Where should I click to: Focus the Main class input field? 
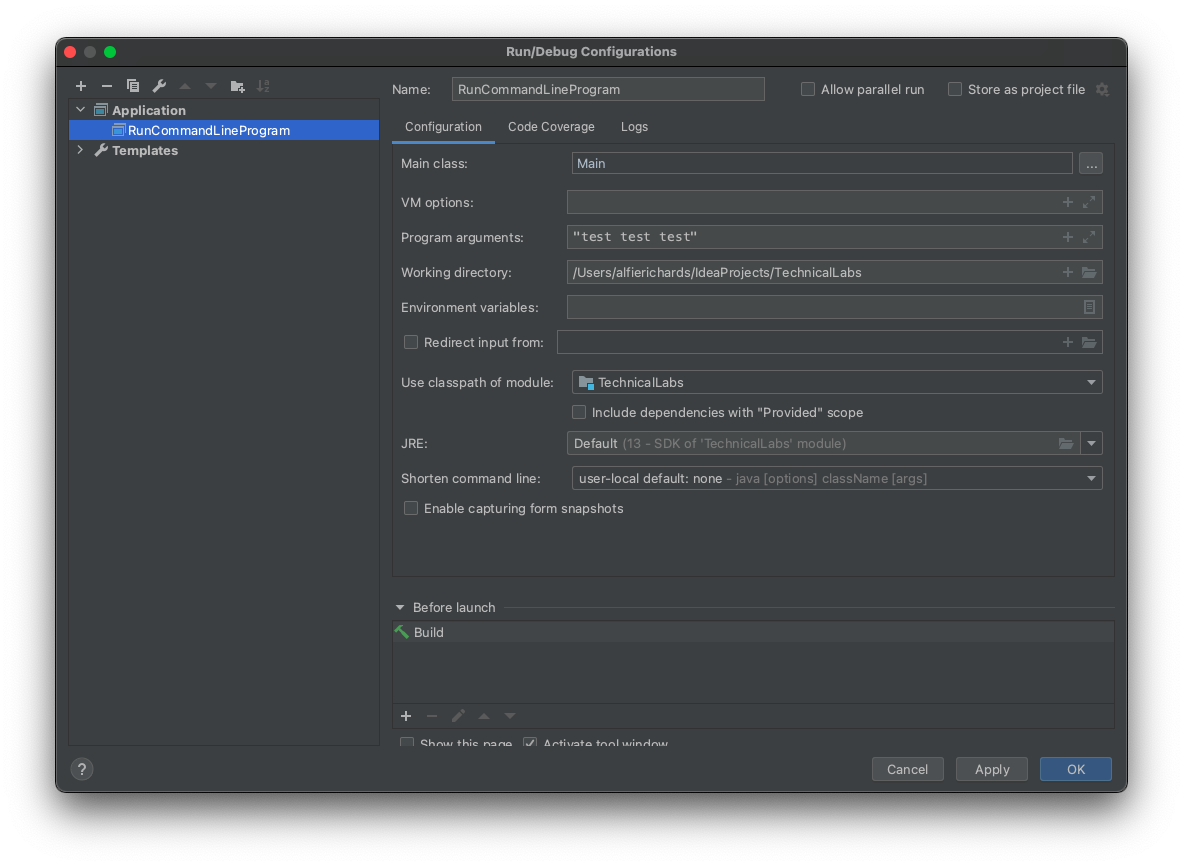click(x=822, y=164)
